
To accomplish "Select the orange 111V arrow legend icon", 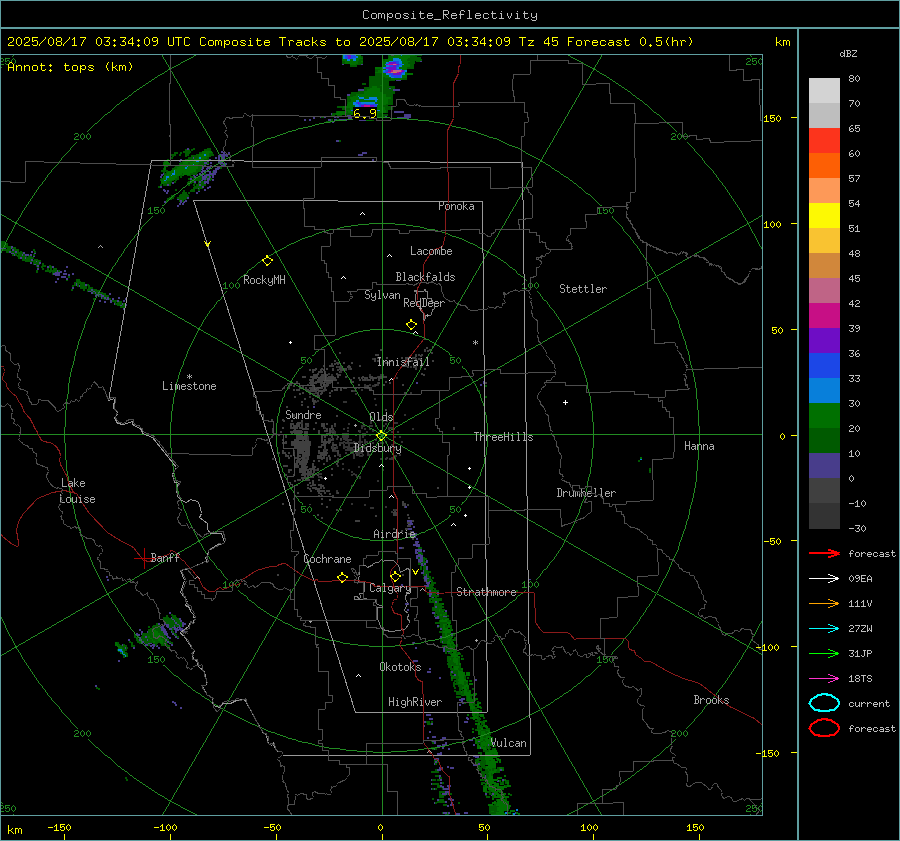I will pos(824,603).
